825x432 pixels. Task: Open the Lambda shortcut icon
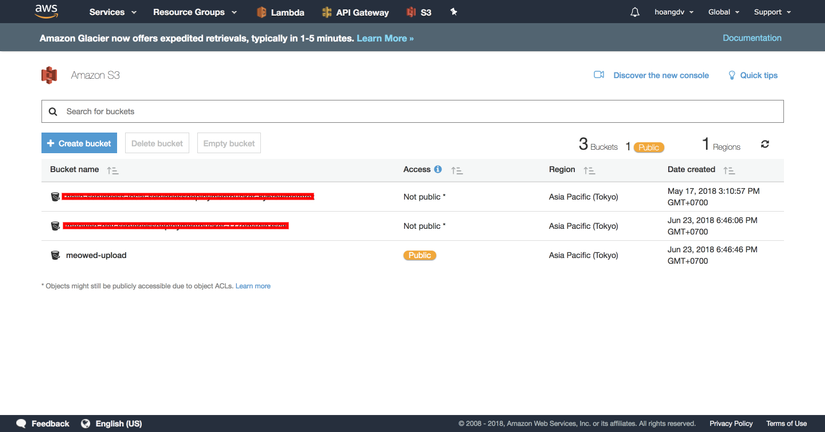[x=261, y=12]
